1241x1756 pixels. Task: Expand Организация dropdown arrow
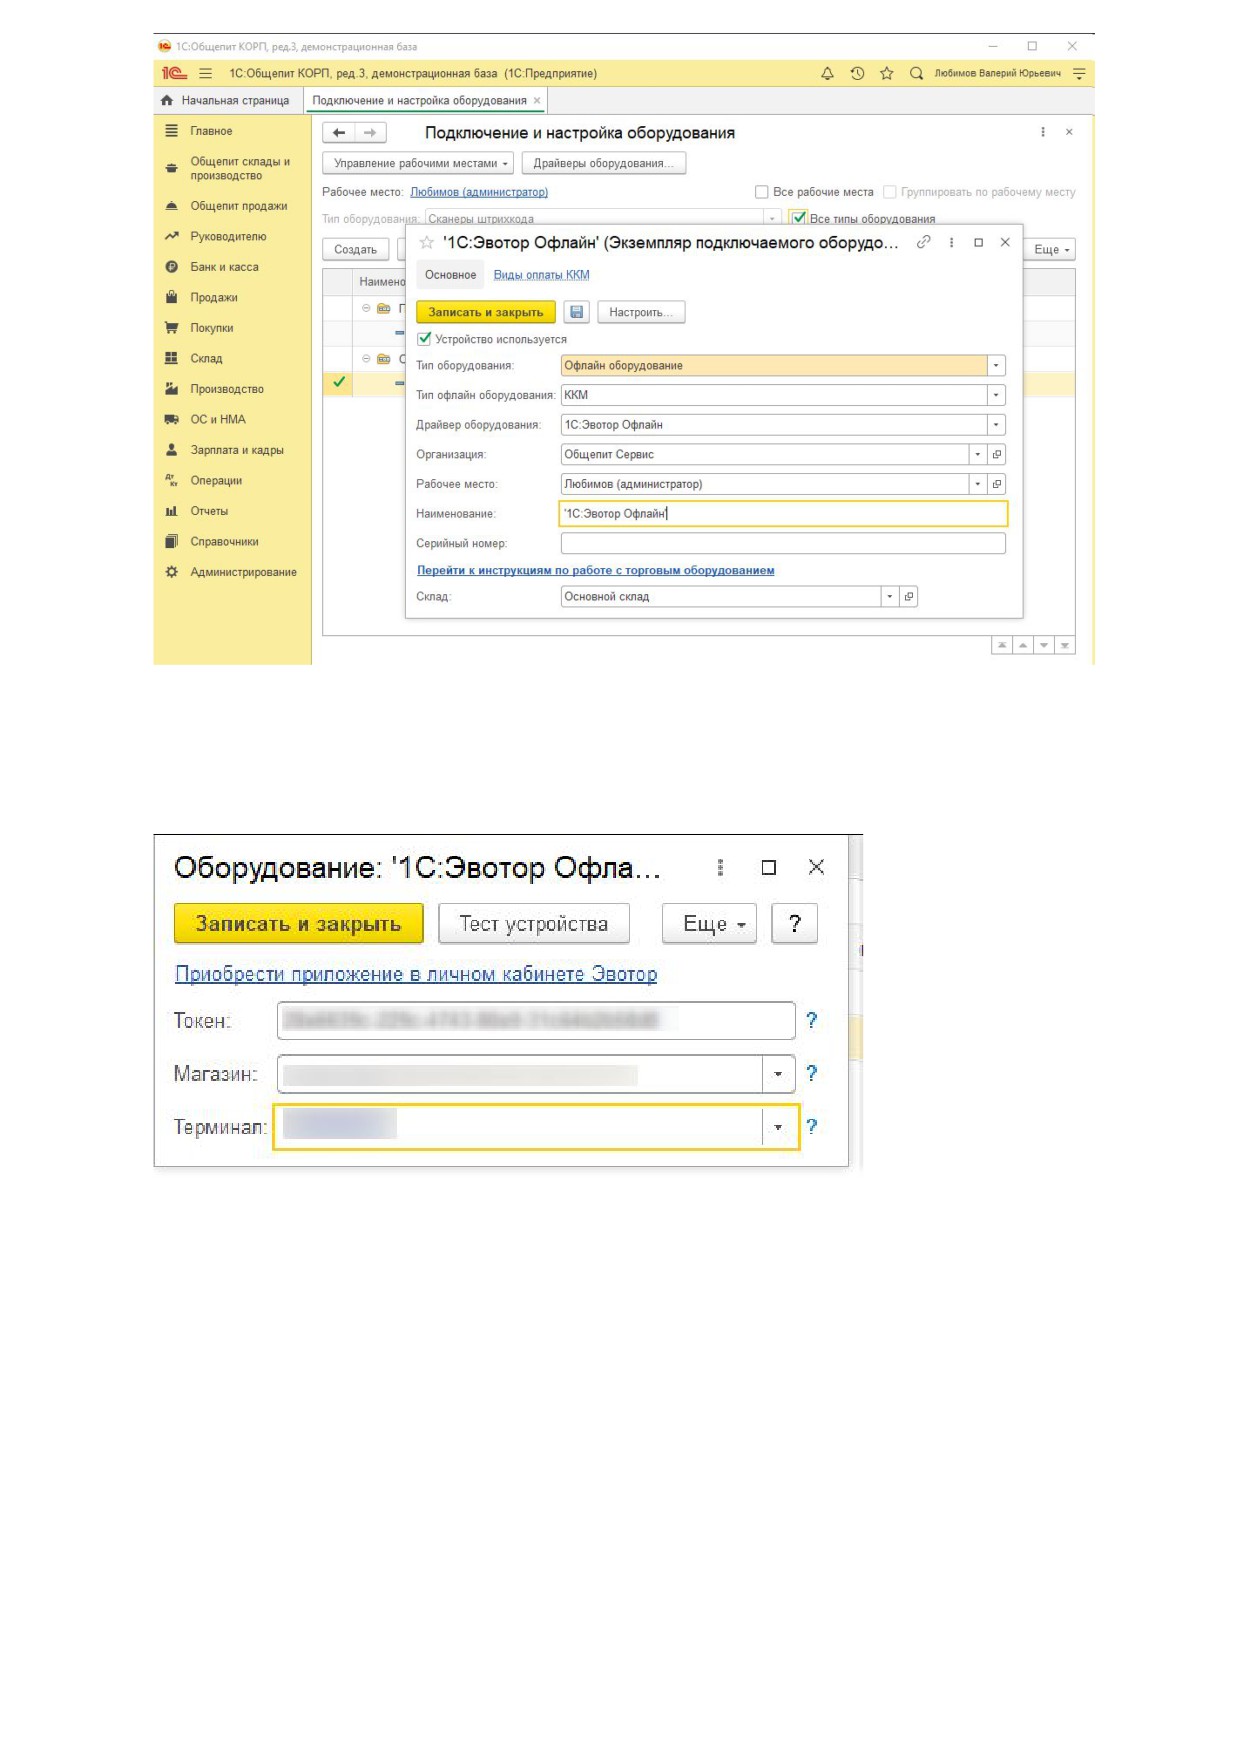click(978, 454)
